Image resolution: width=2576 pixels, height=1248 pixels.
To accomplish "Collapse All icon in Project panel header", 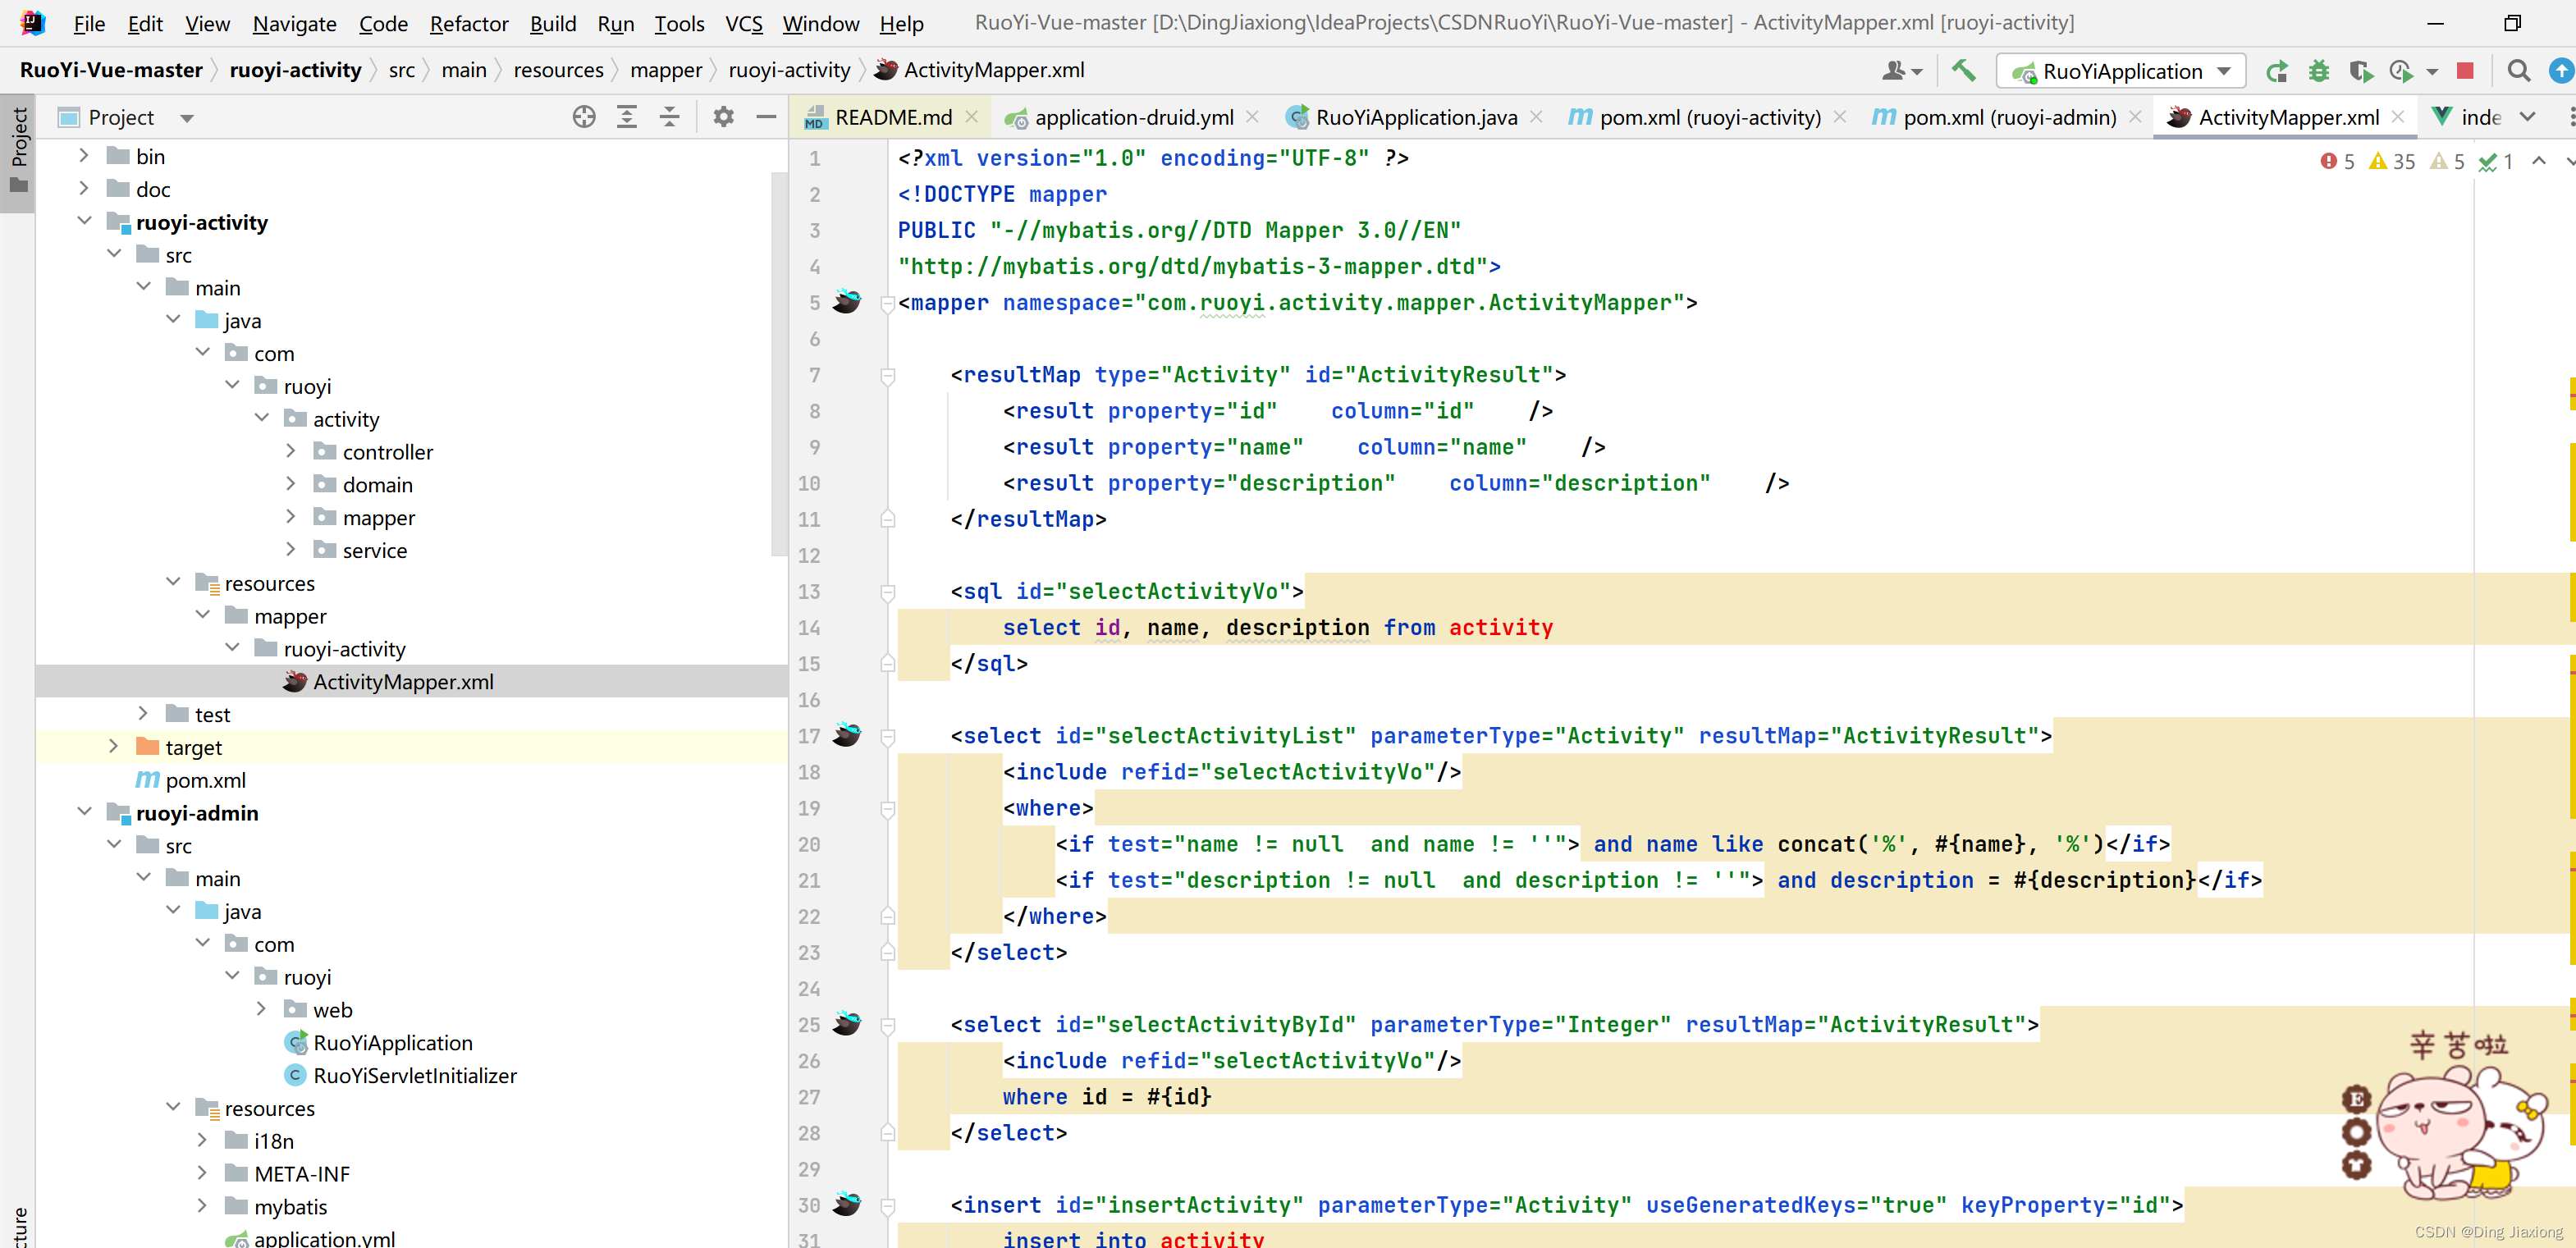I will [670, 117].
